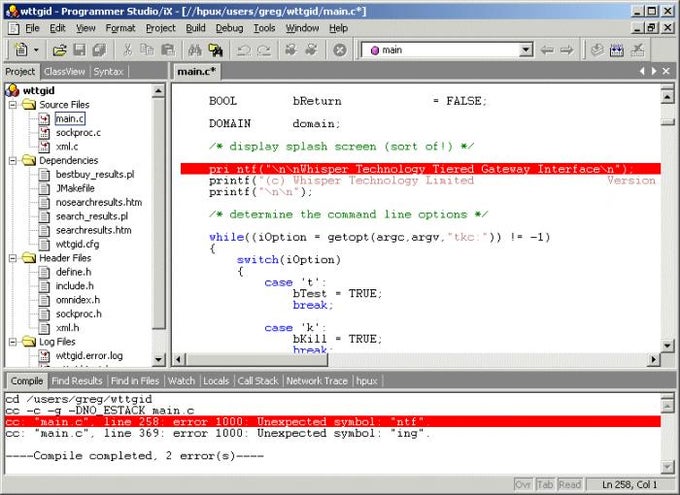680x495 pixels.
Task: Open the File menu
Action: pyautogui.click(x=33, y=28)
